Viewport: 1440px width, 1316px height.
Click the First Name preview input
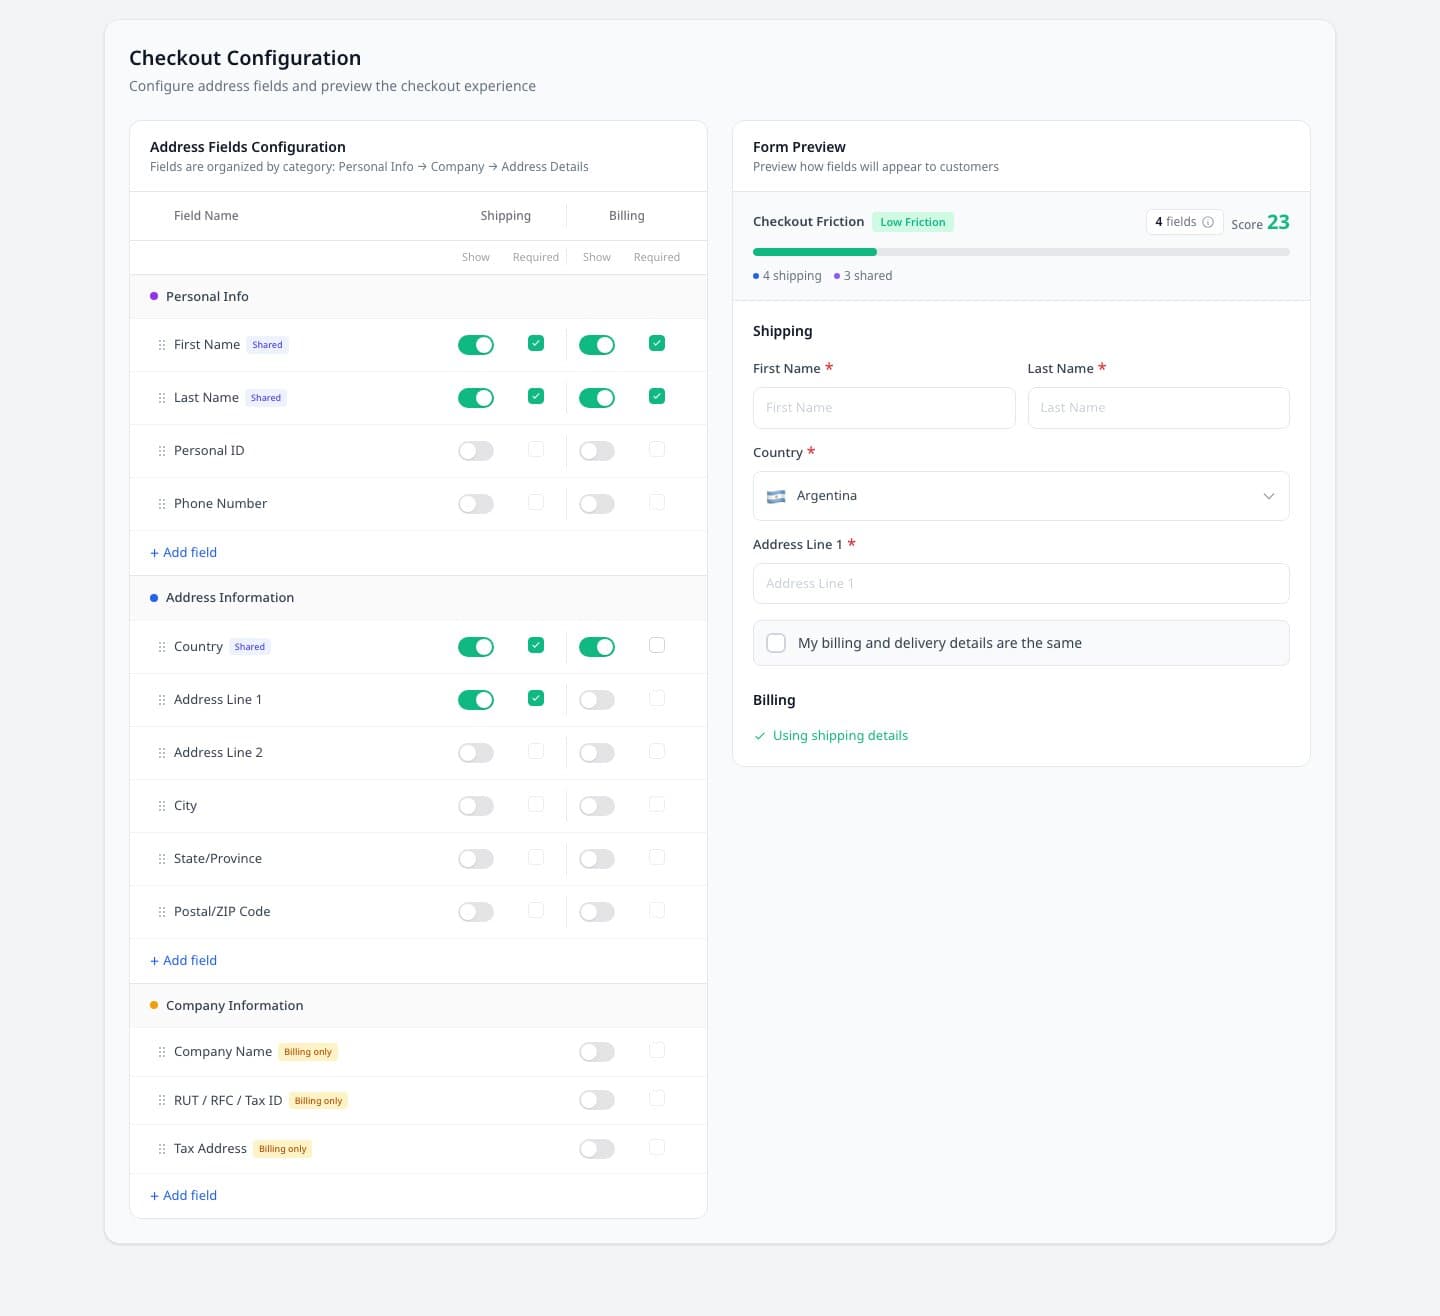tap(884, 408)
